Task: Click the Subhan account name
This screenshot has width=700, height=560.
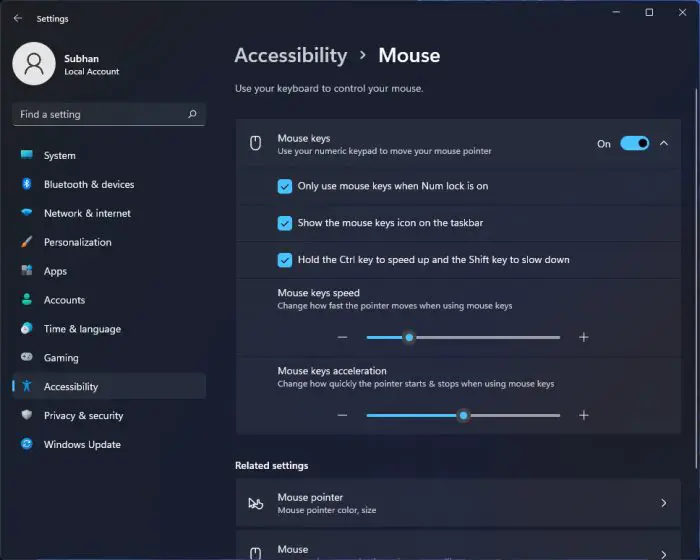Action: [81, 59]
